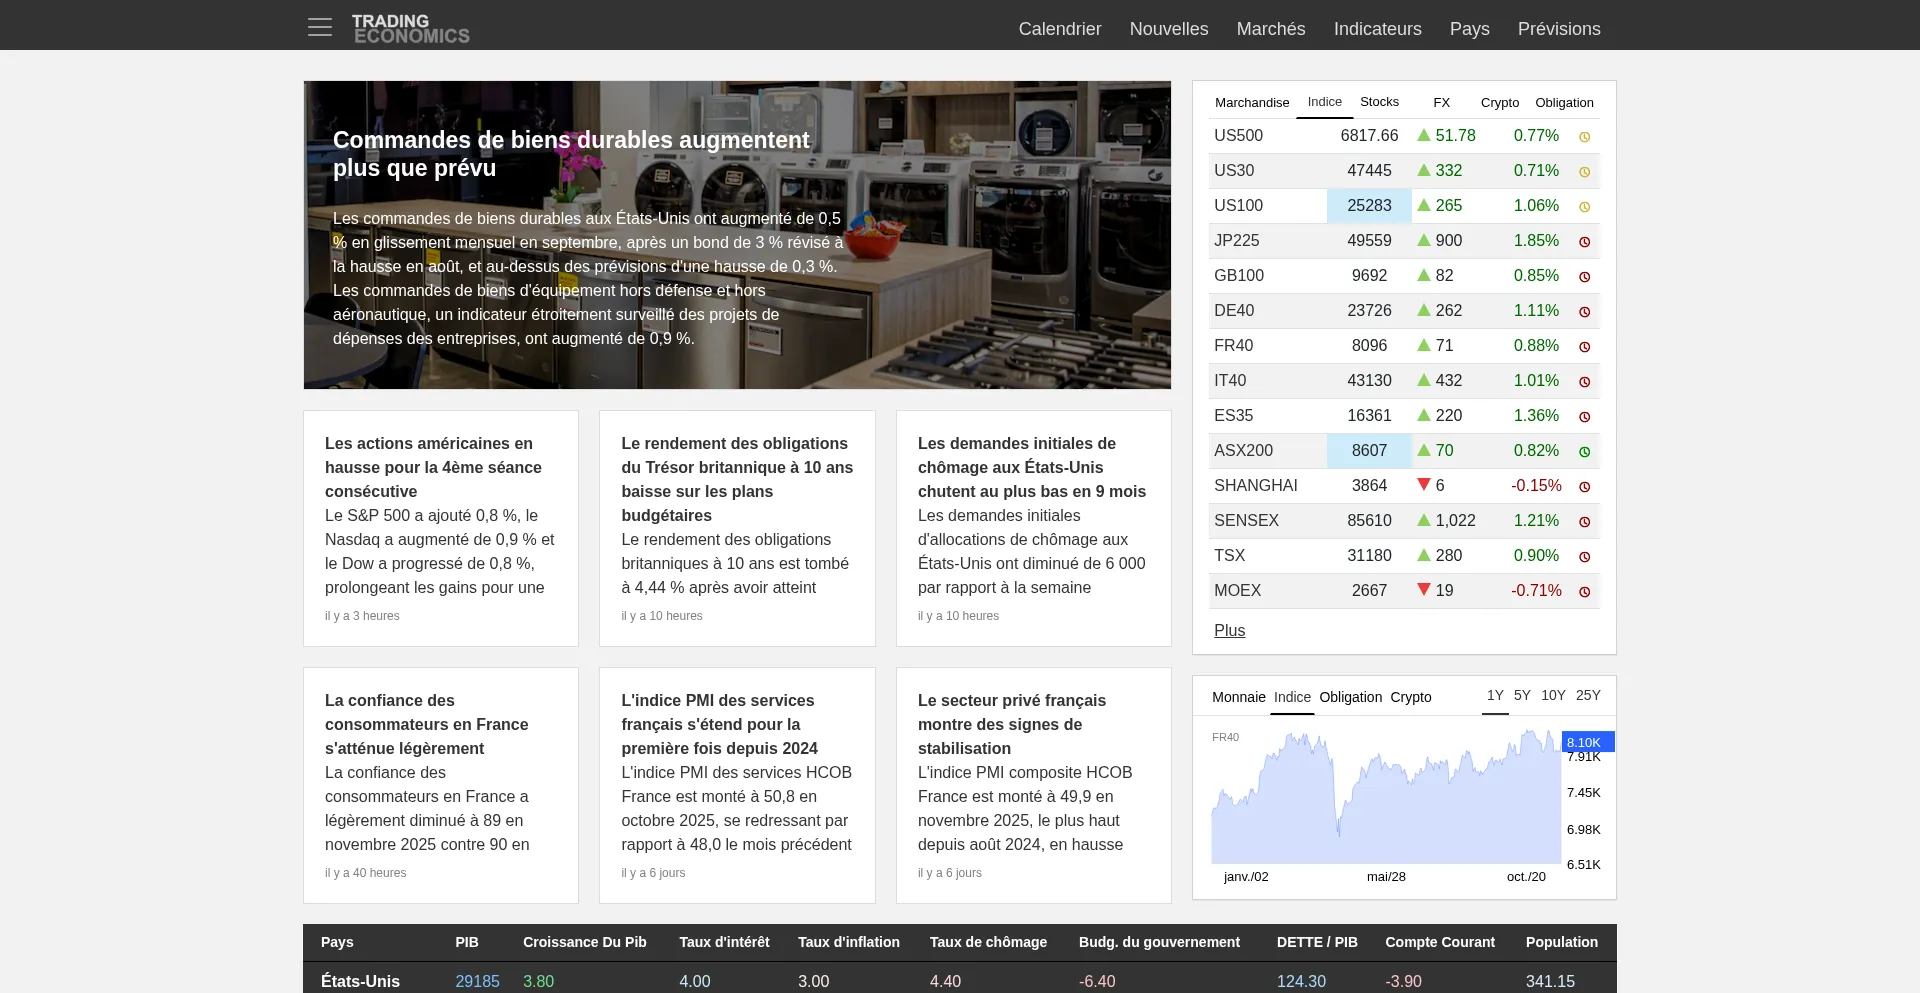Screen dimensions: 1920x993
Task: Click the green clock icon for ASX200
Action: (1584, 452)
